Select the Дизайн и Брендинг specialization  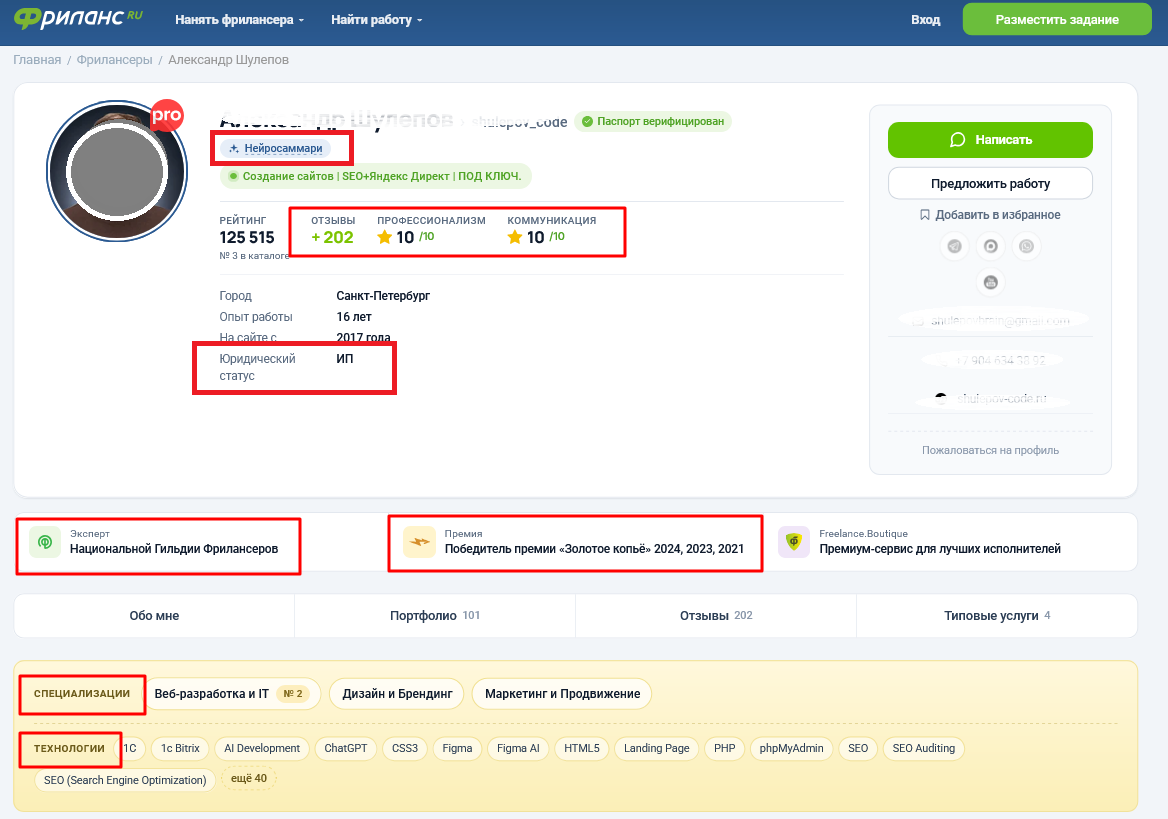[x=397, y=694]
